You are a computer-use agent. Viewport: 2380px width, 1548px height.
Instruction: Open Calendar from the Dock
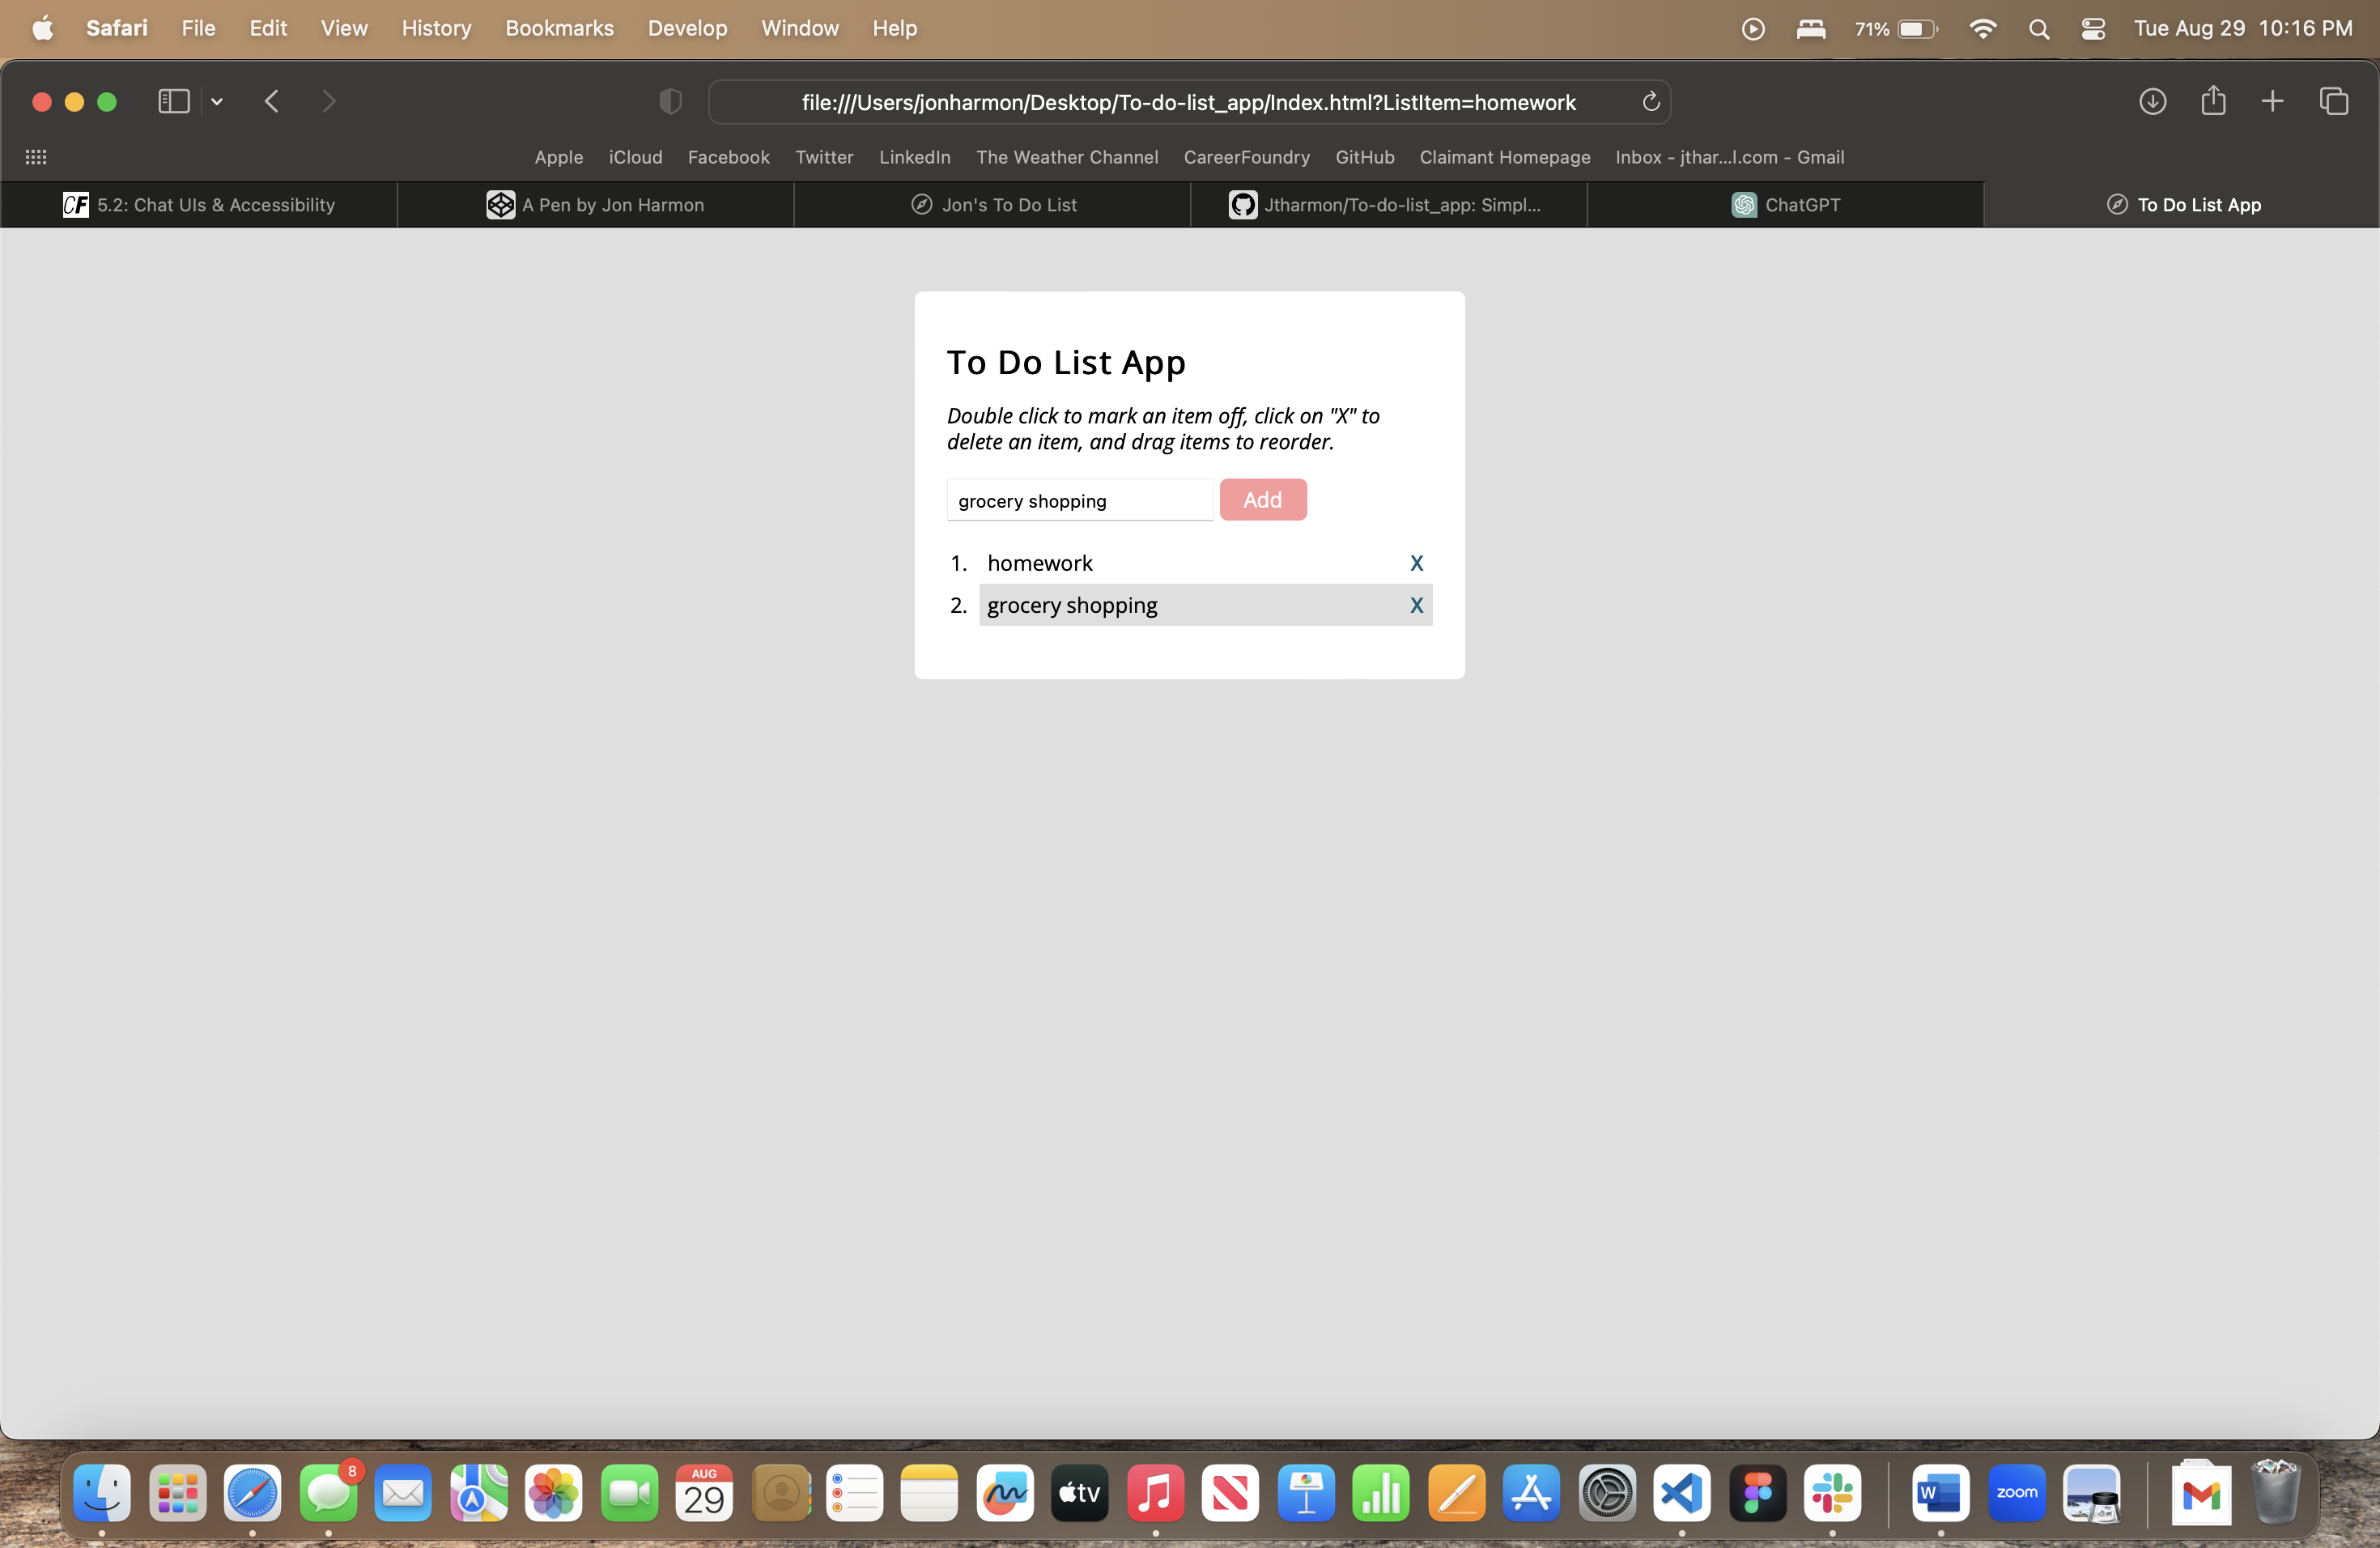coord(704,1493)
